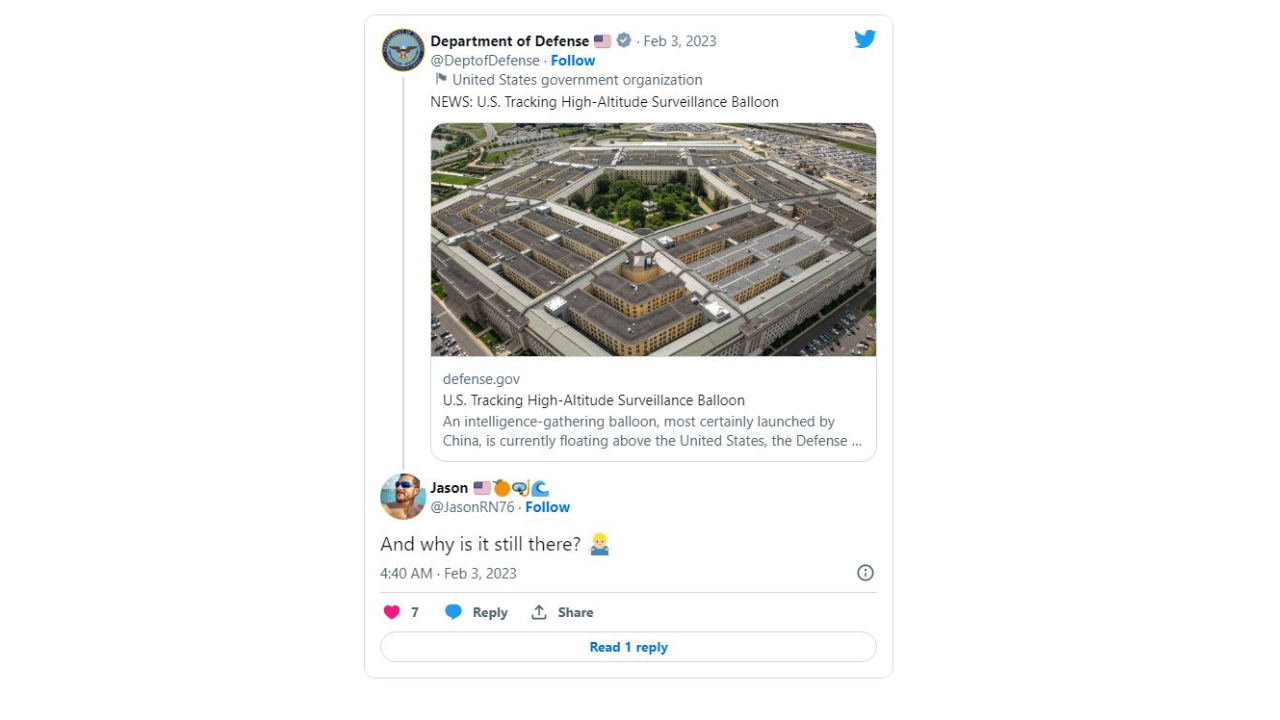Follow the @DeptofDefense account
Viewport: 1280px width, 720px height.
tap(573, 60)
